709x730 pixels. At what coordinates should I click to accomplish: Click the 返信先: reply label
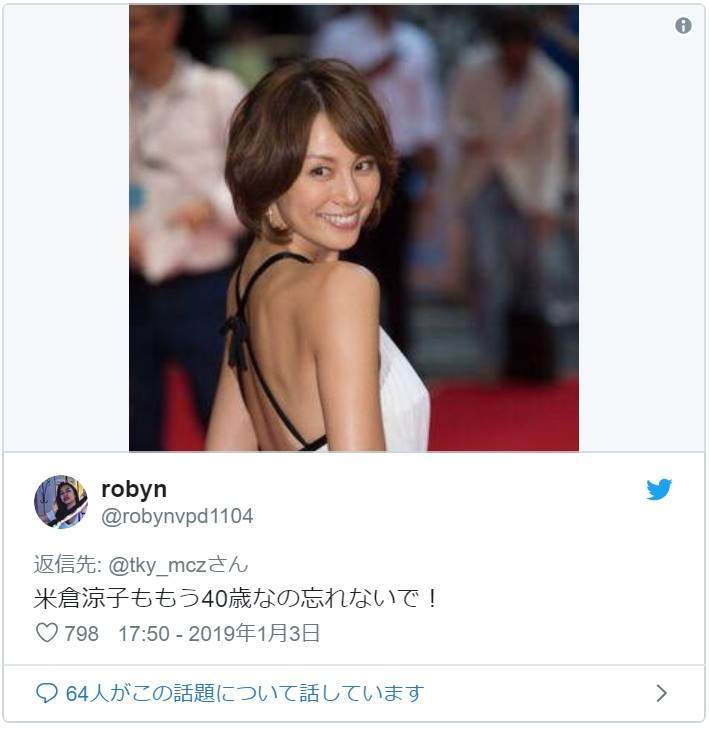pyautogui.click(x=67, y=565)
